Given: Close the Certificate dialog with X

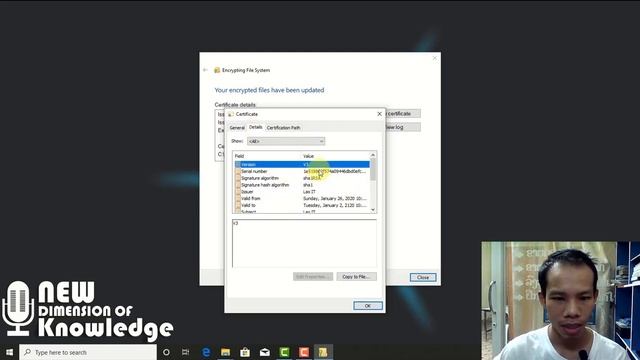Looking at the screenshot, I should 379,114.
